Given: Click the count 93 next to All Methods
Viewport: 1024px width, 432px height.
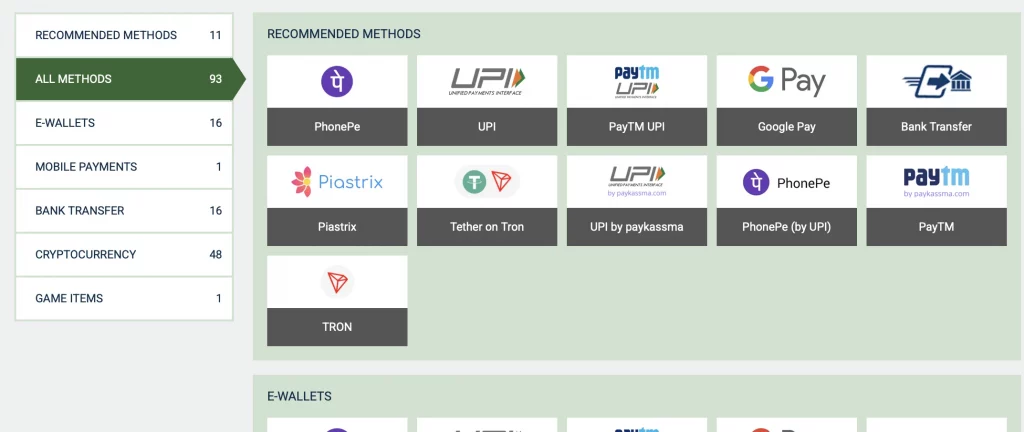Looking at the screenshot, I should 216,79.
